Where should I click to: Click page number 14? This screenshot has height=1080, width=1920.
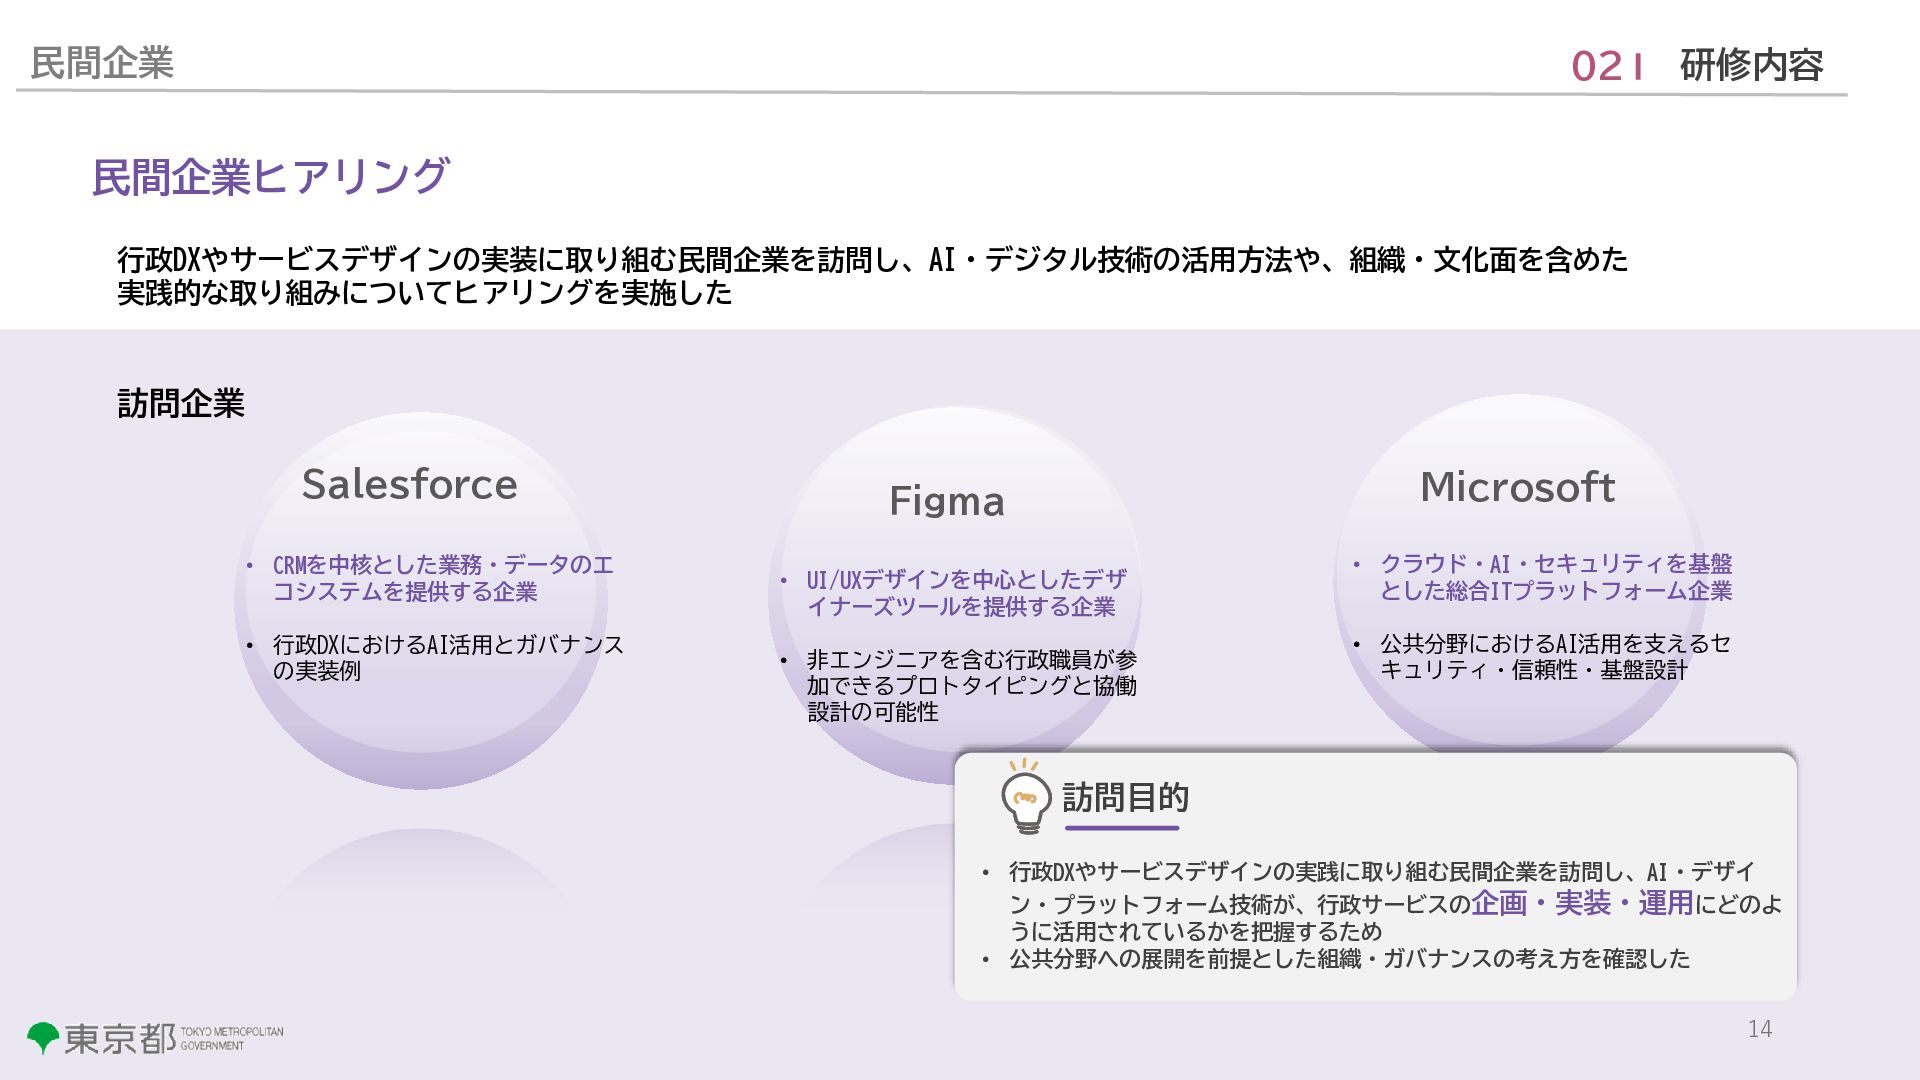(x=1760, y=1029)
